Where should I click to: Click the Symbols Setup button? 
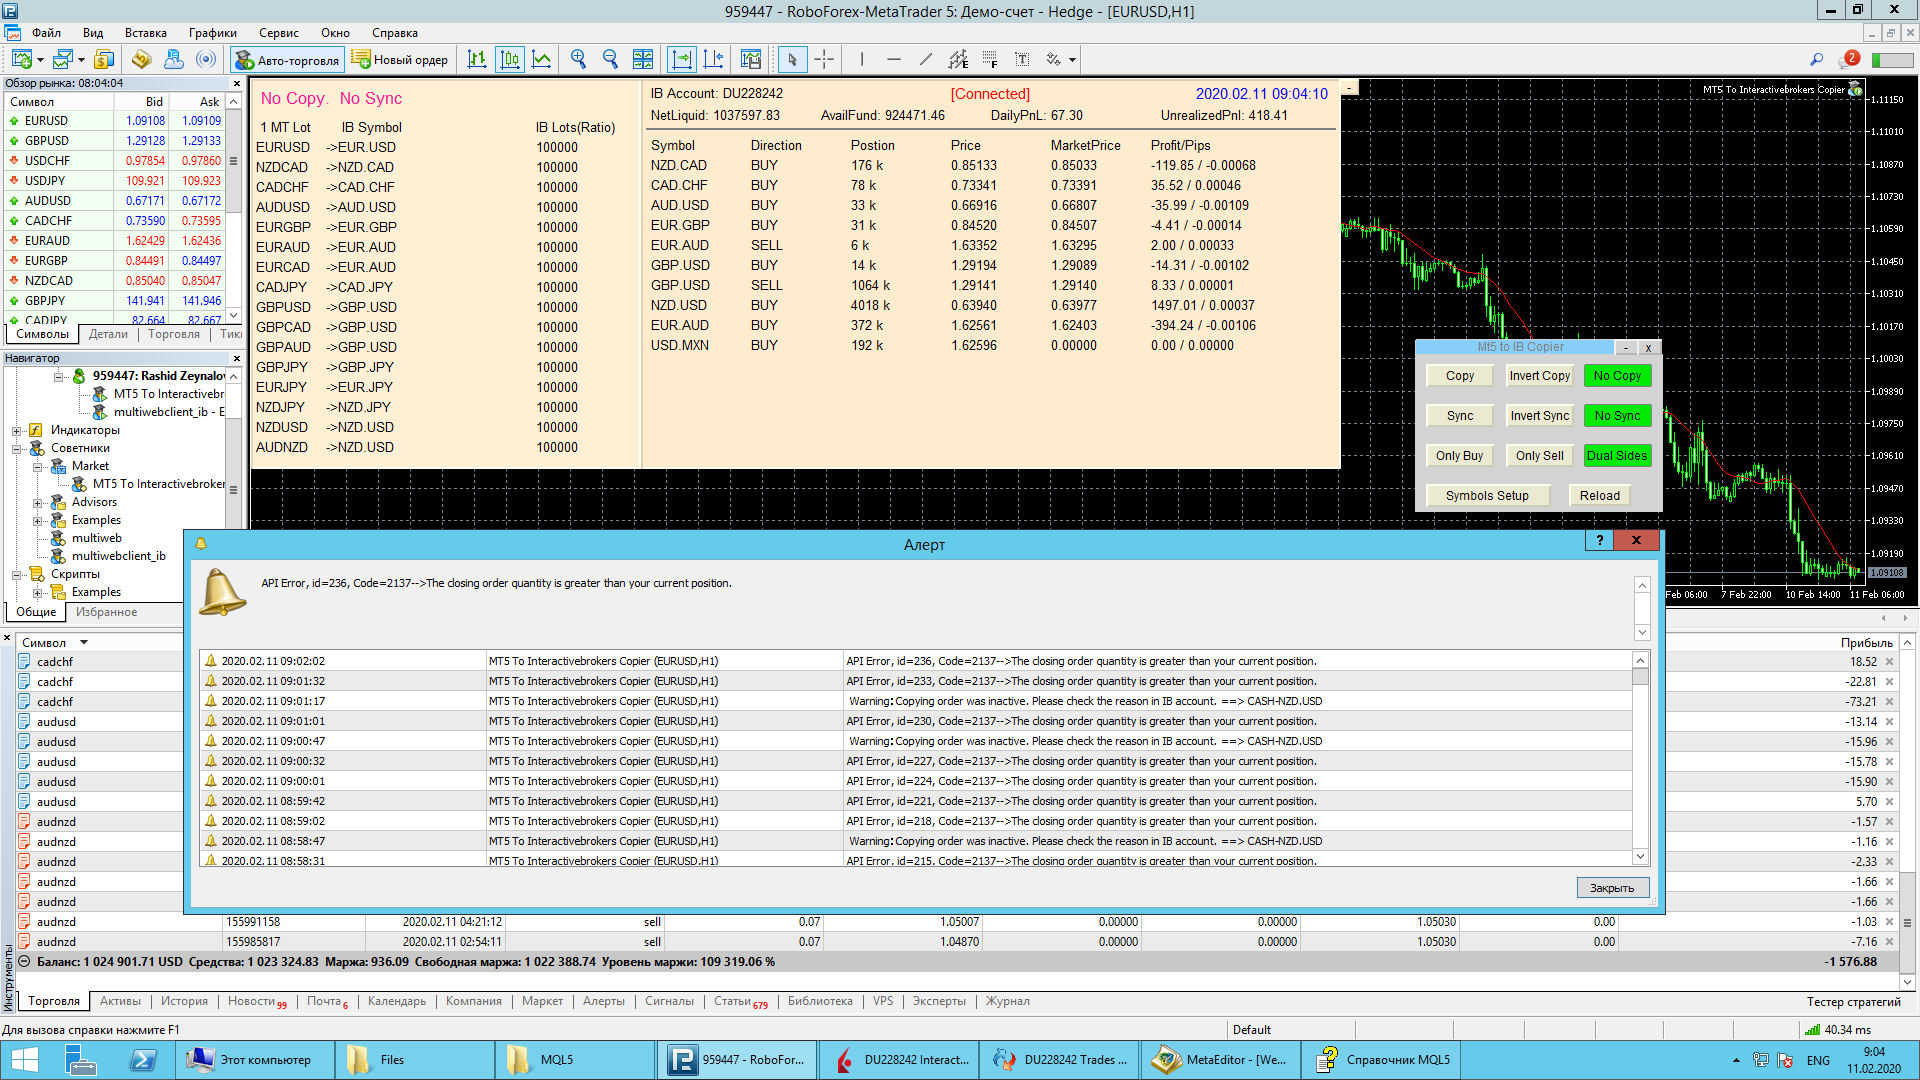point(1487,496)
